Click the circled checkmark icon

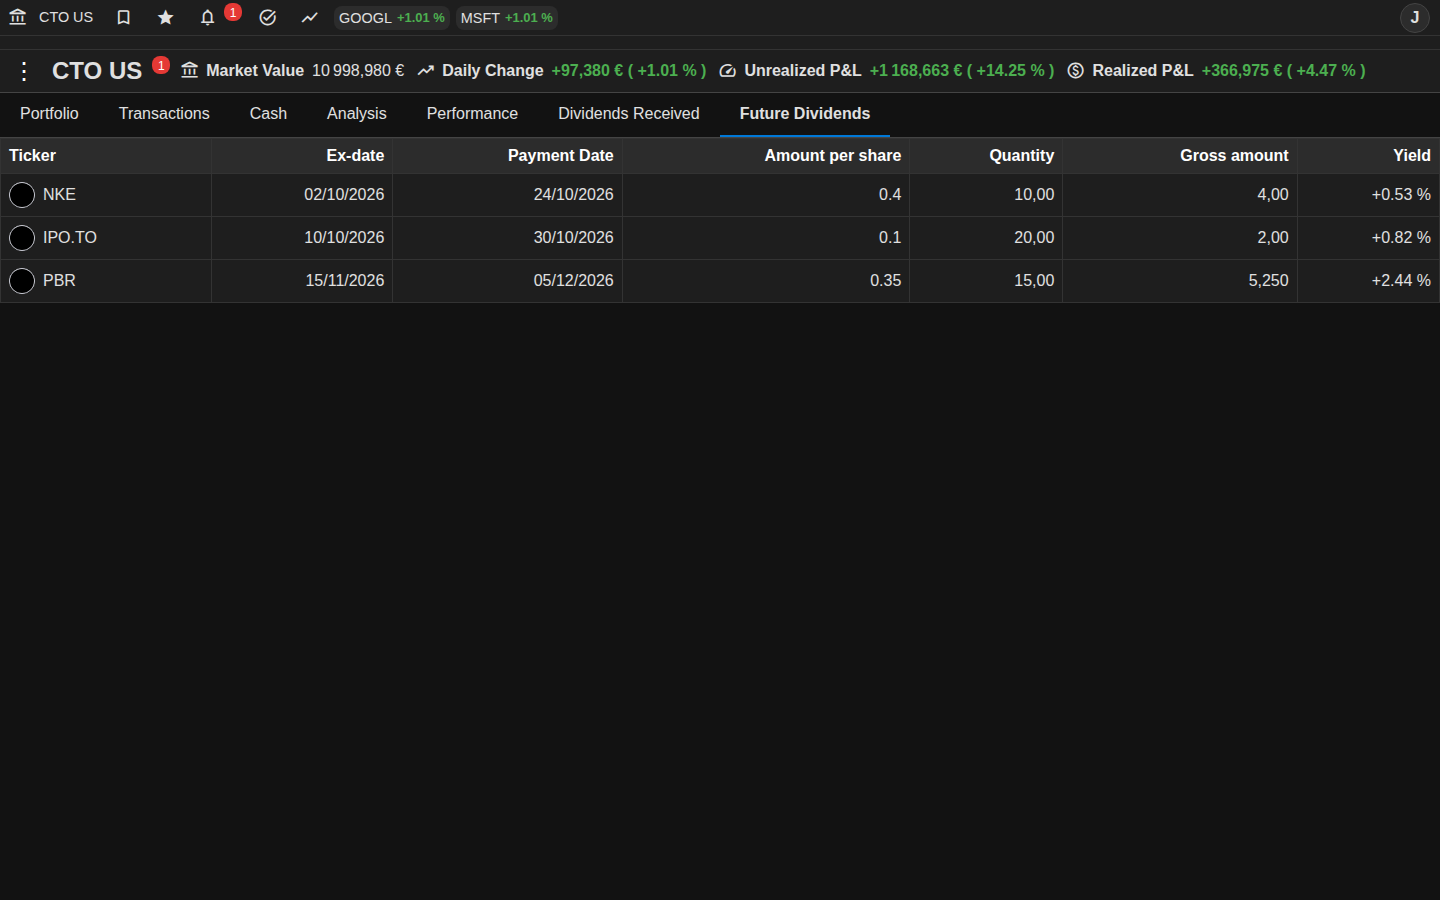(268, 17)
